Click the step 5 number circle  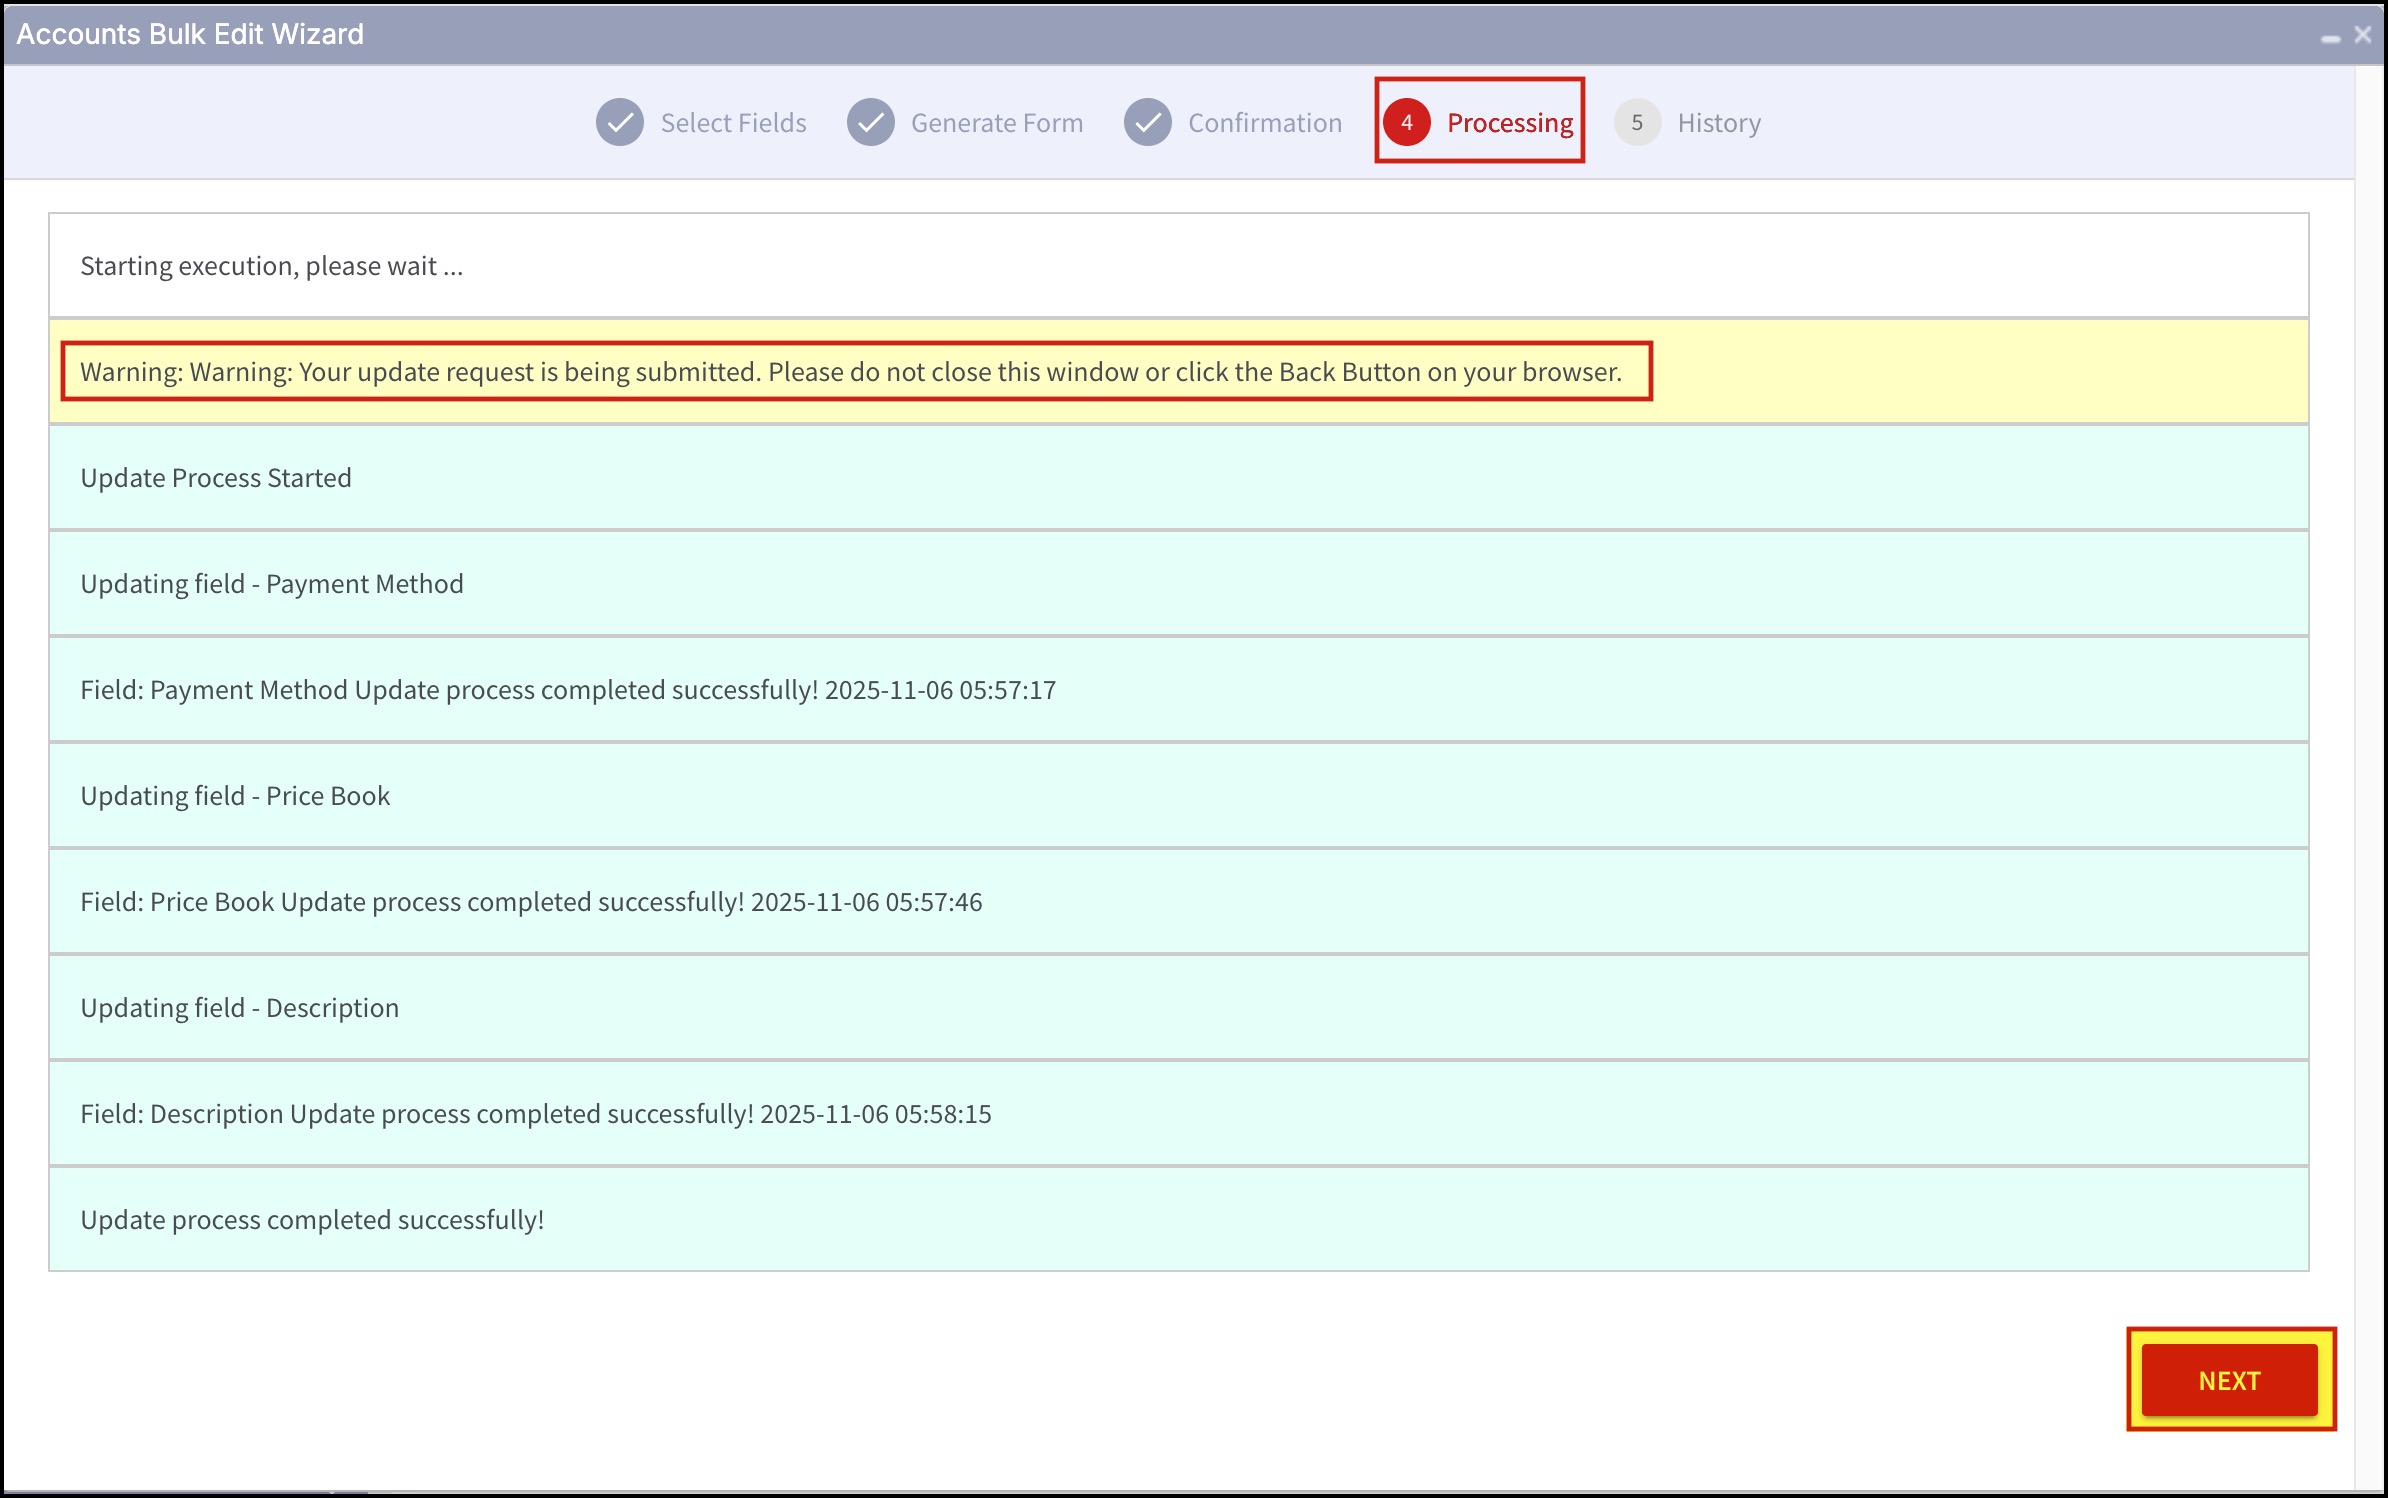(1637, 123)
